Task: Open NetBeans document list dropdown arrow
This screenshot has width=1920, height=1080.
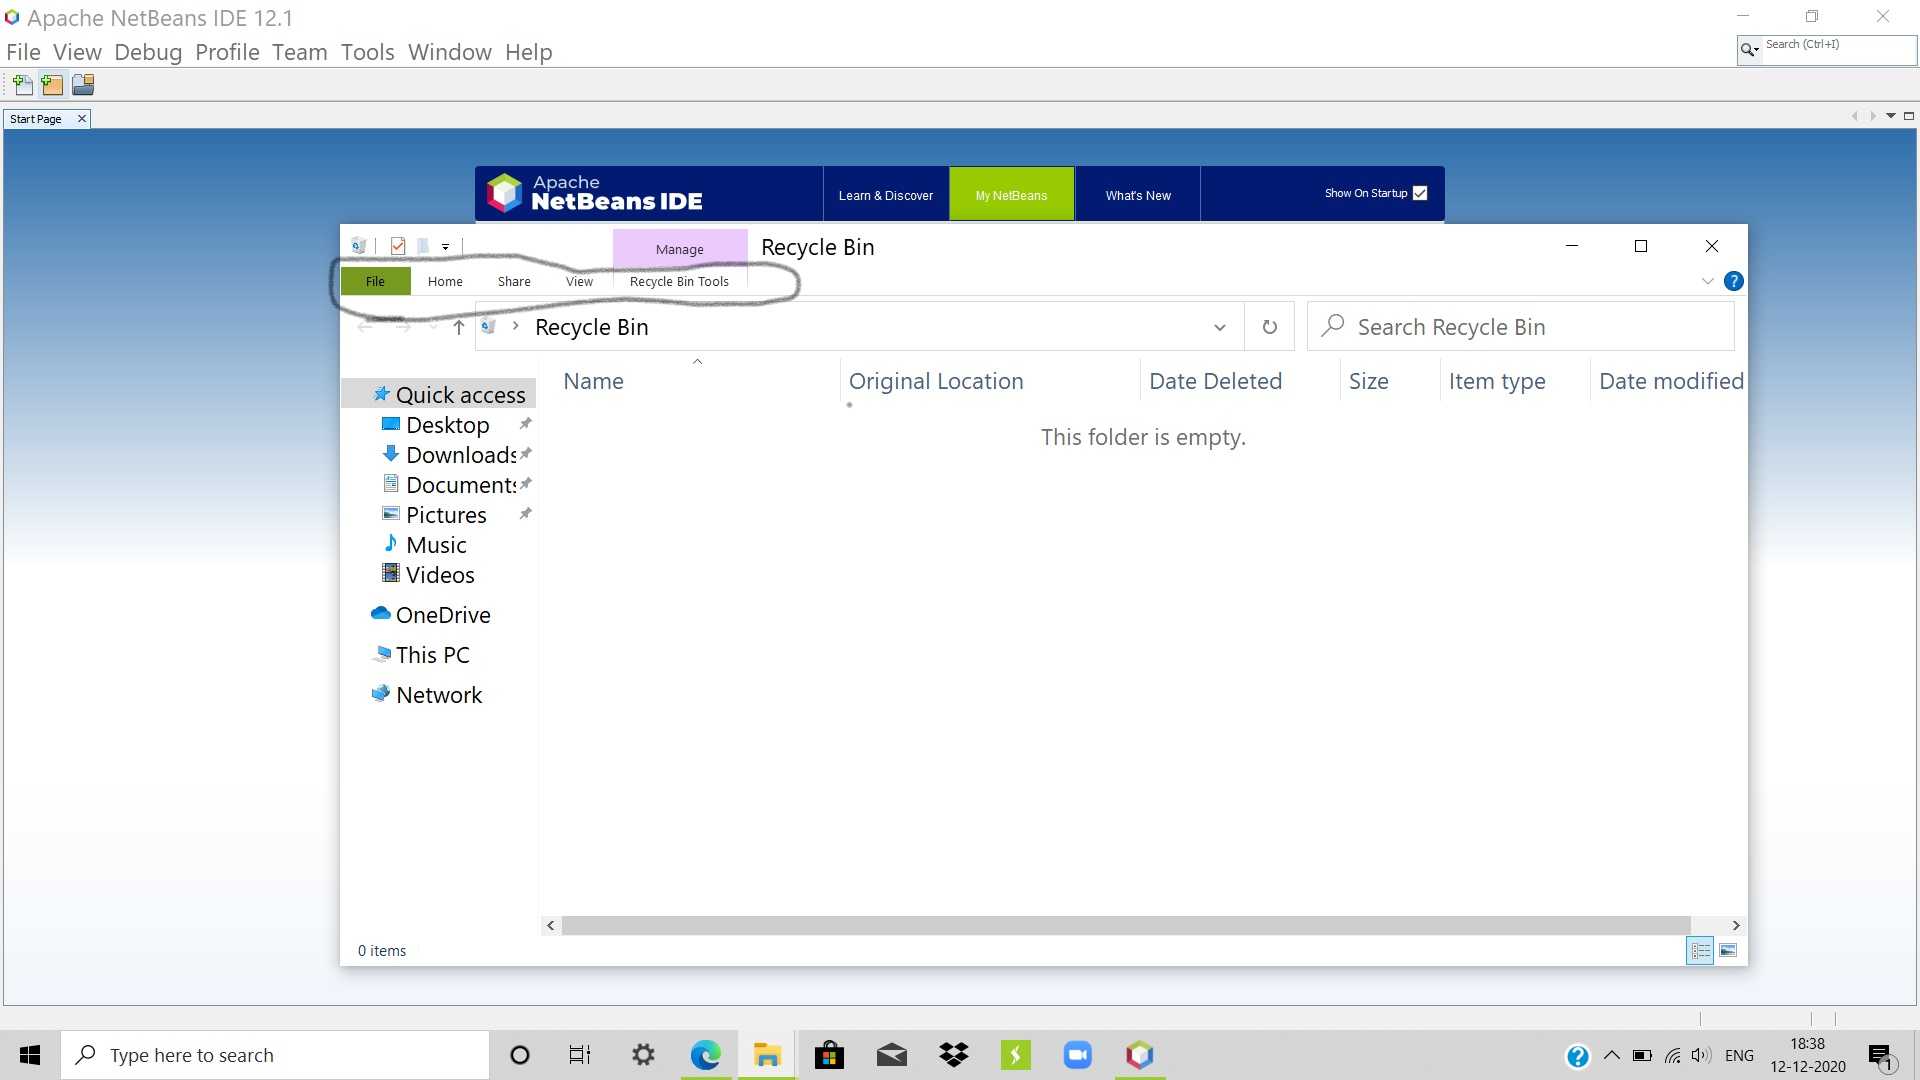Action: point(1891,116)
